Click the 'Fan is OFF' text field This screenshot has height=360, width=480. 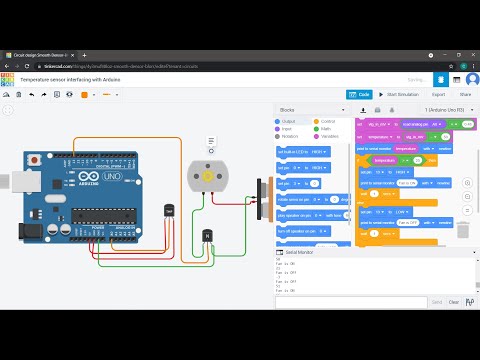[408, 223]
